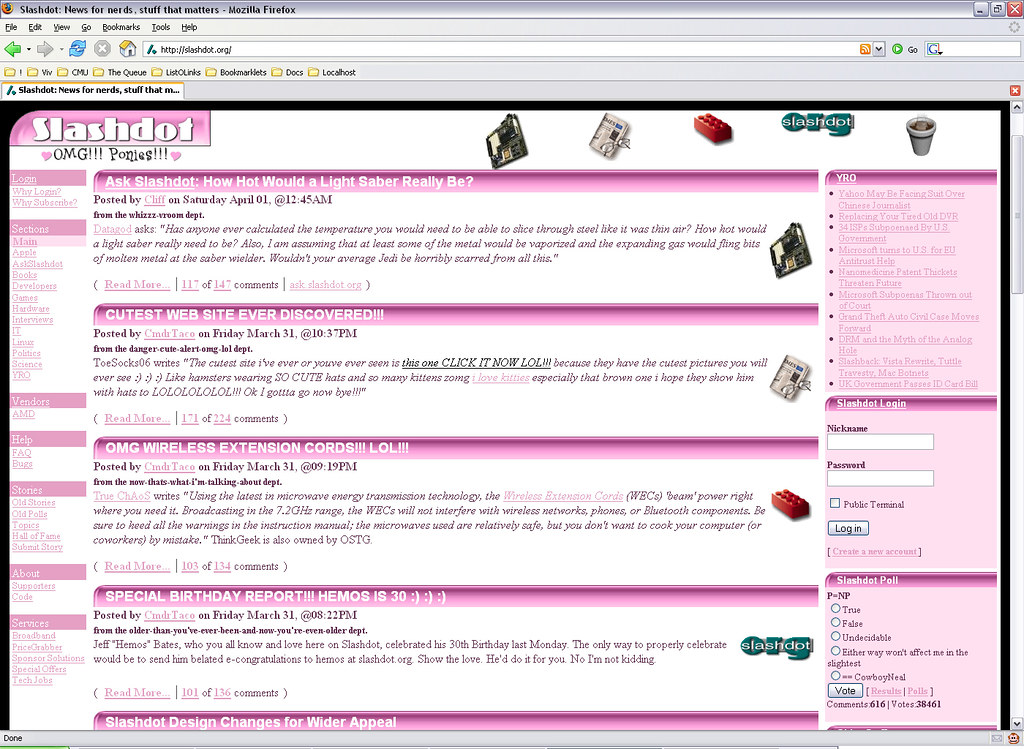Click Lego icon beside WIRELESS EXTENSION CORDS story
This screenshot has height=749, width=1024.
click(790, 504)
